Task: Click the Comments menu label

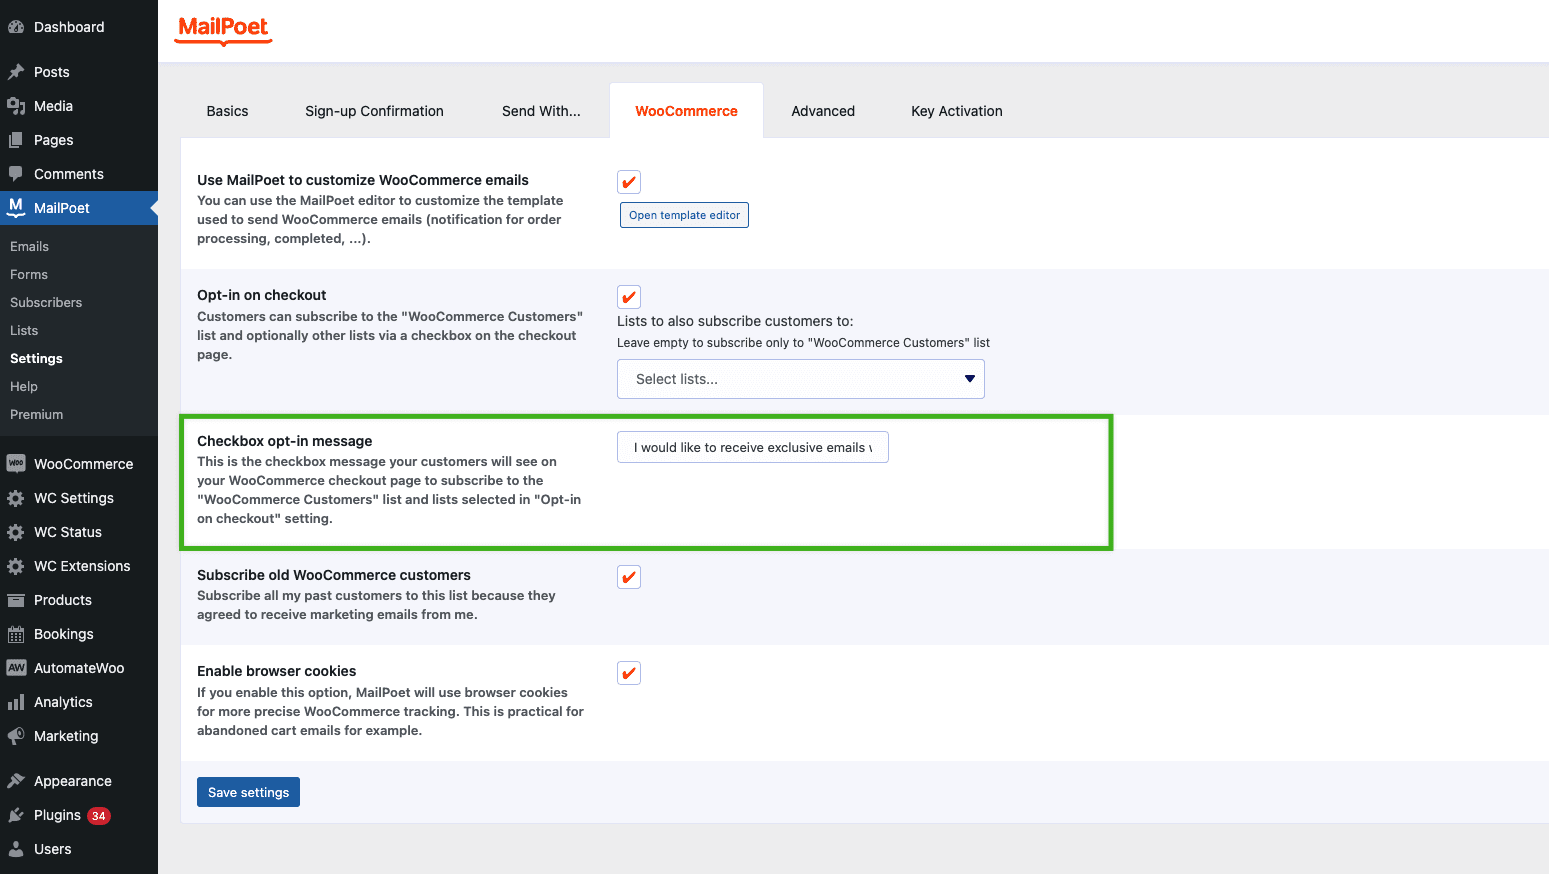Action: 69,174
